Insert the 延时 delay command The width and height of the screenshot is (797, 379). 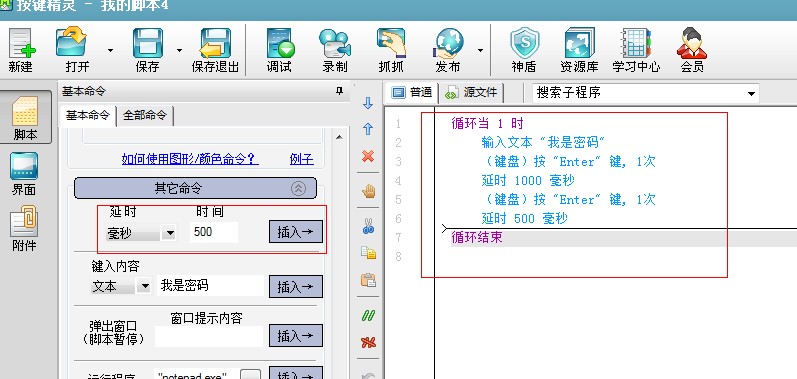pos(296,232)
